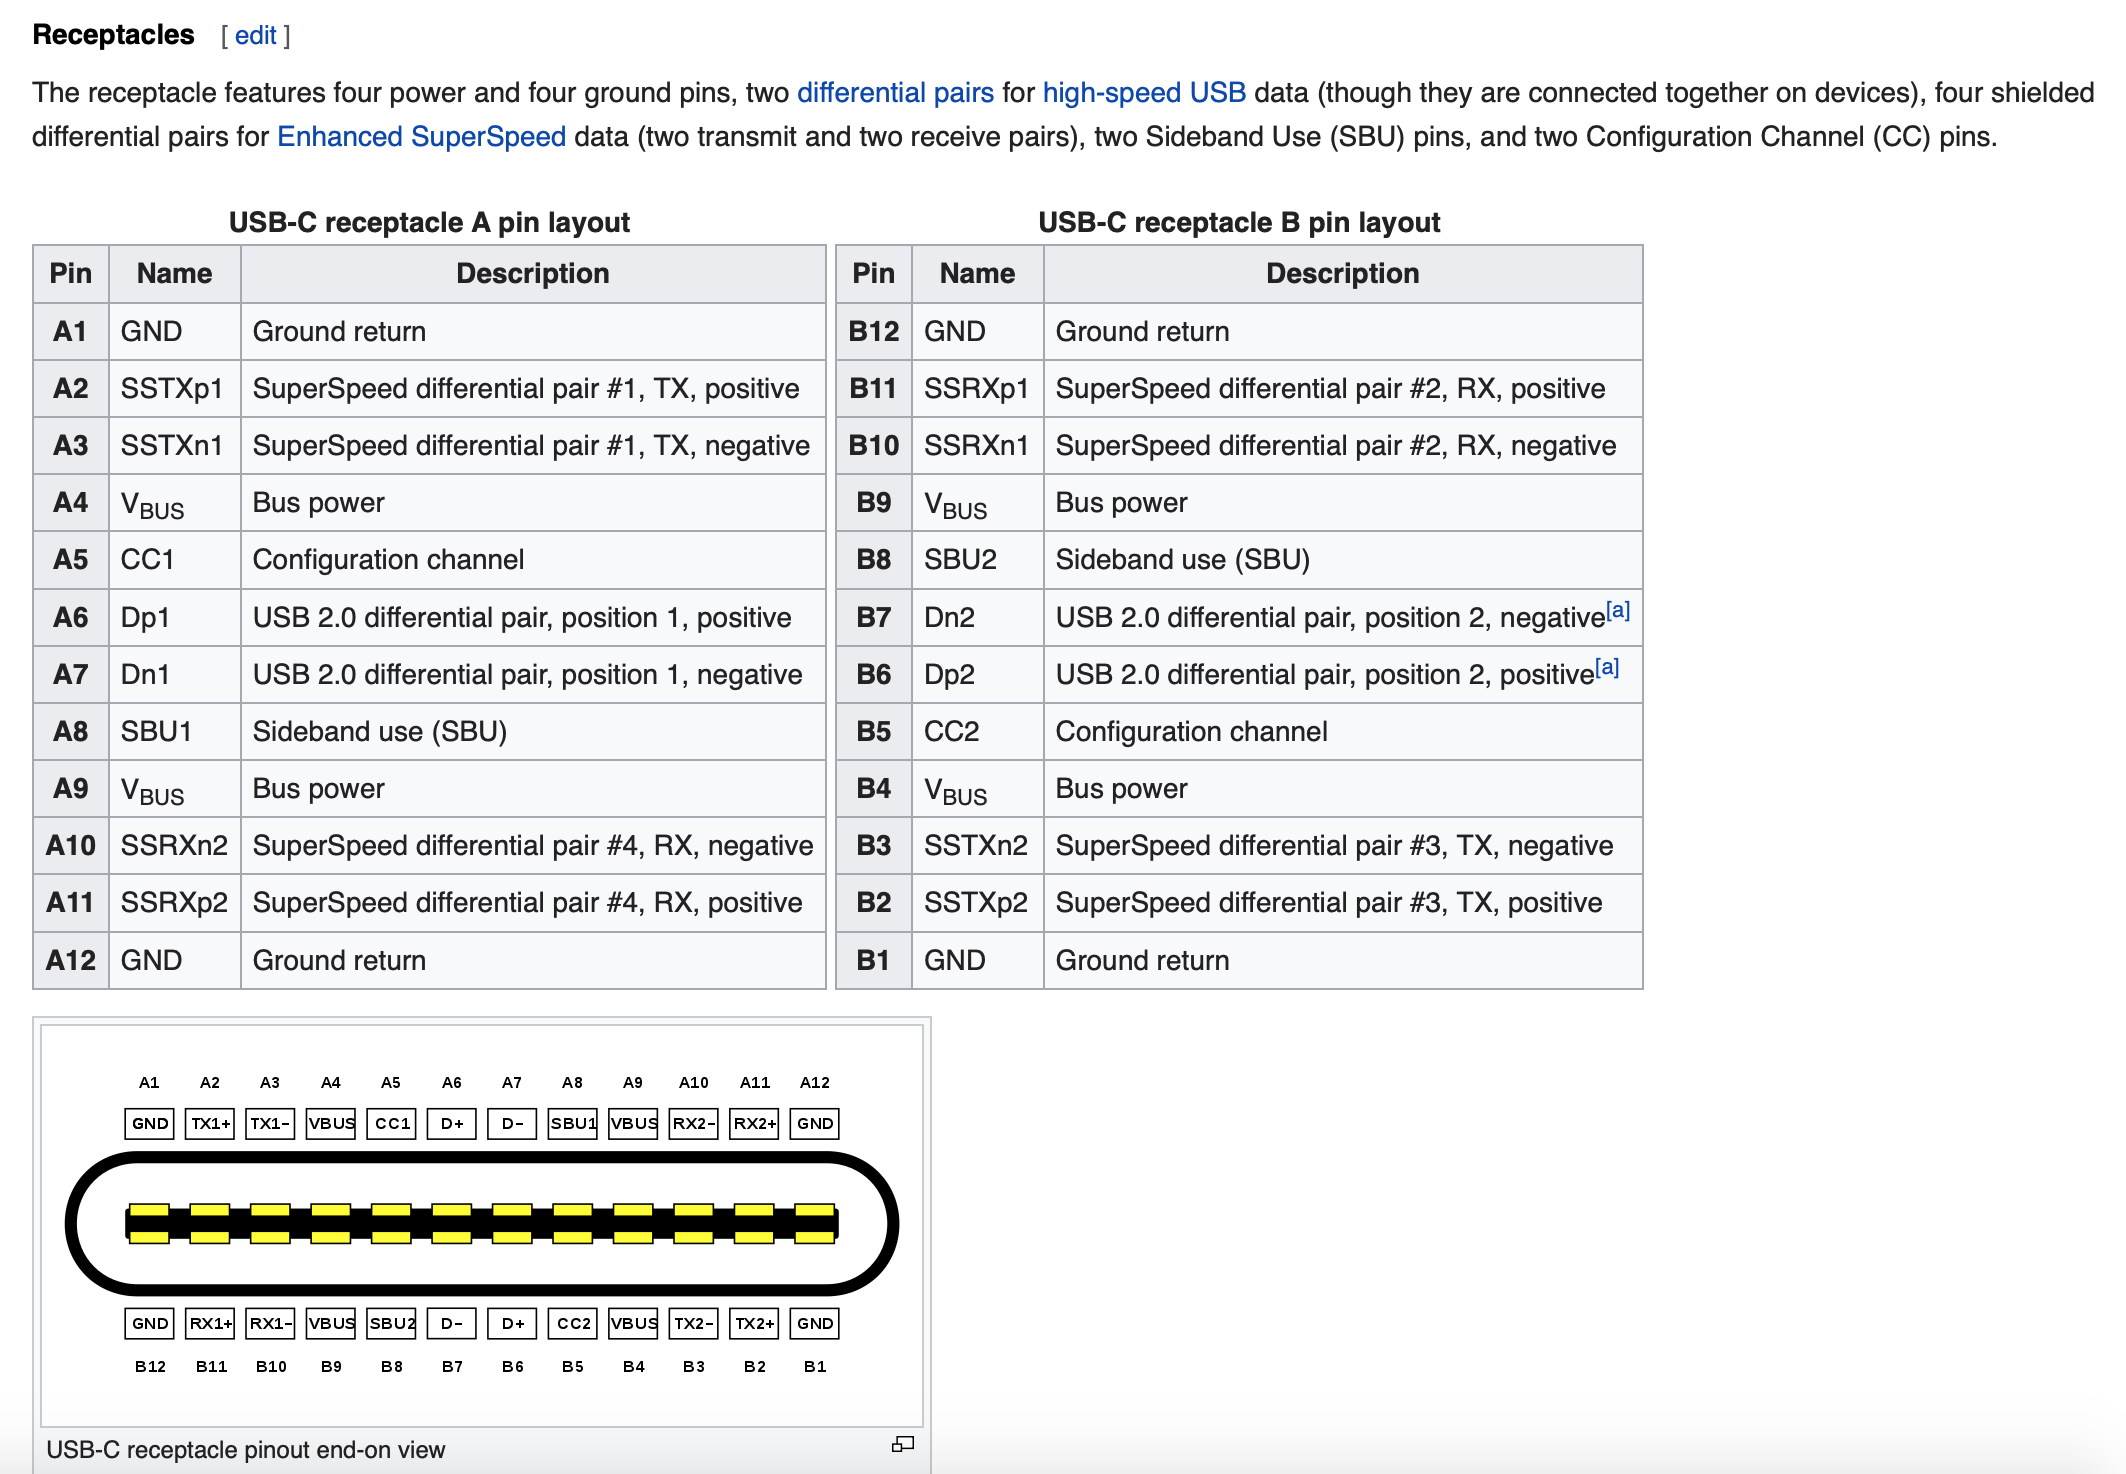Open the USB-C receptacle pinout diagram thumbnail
Viewport: 2126px width, 1474px height.
click(481, 1225)
